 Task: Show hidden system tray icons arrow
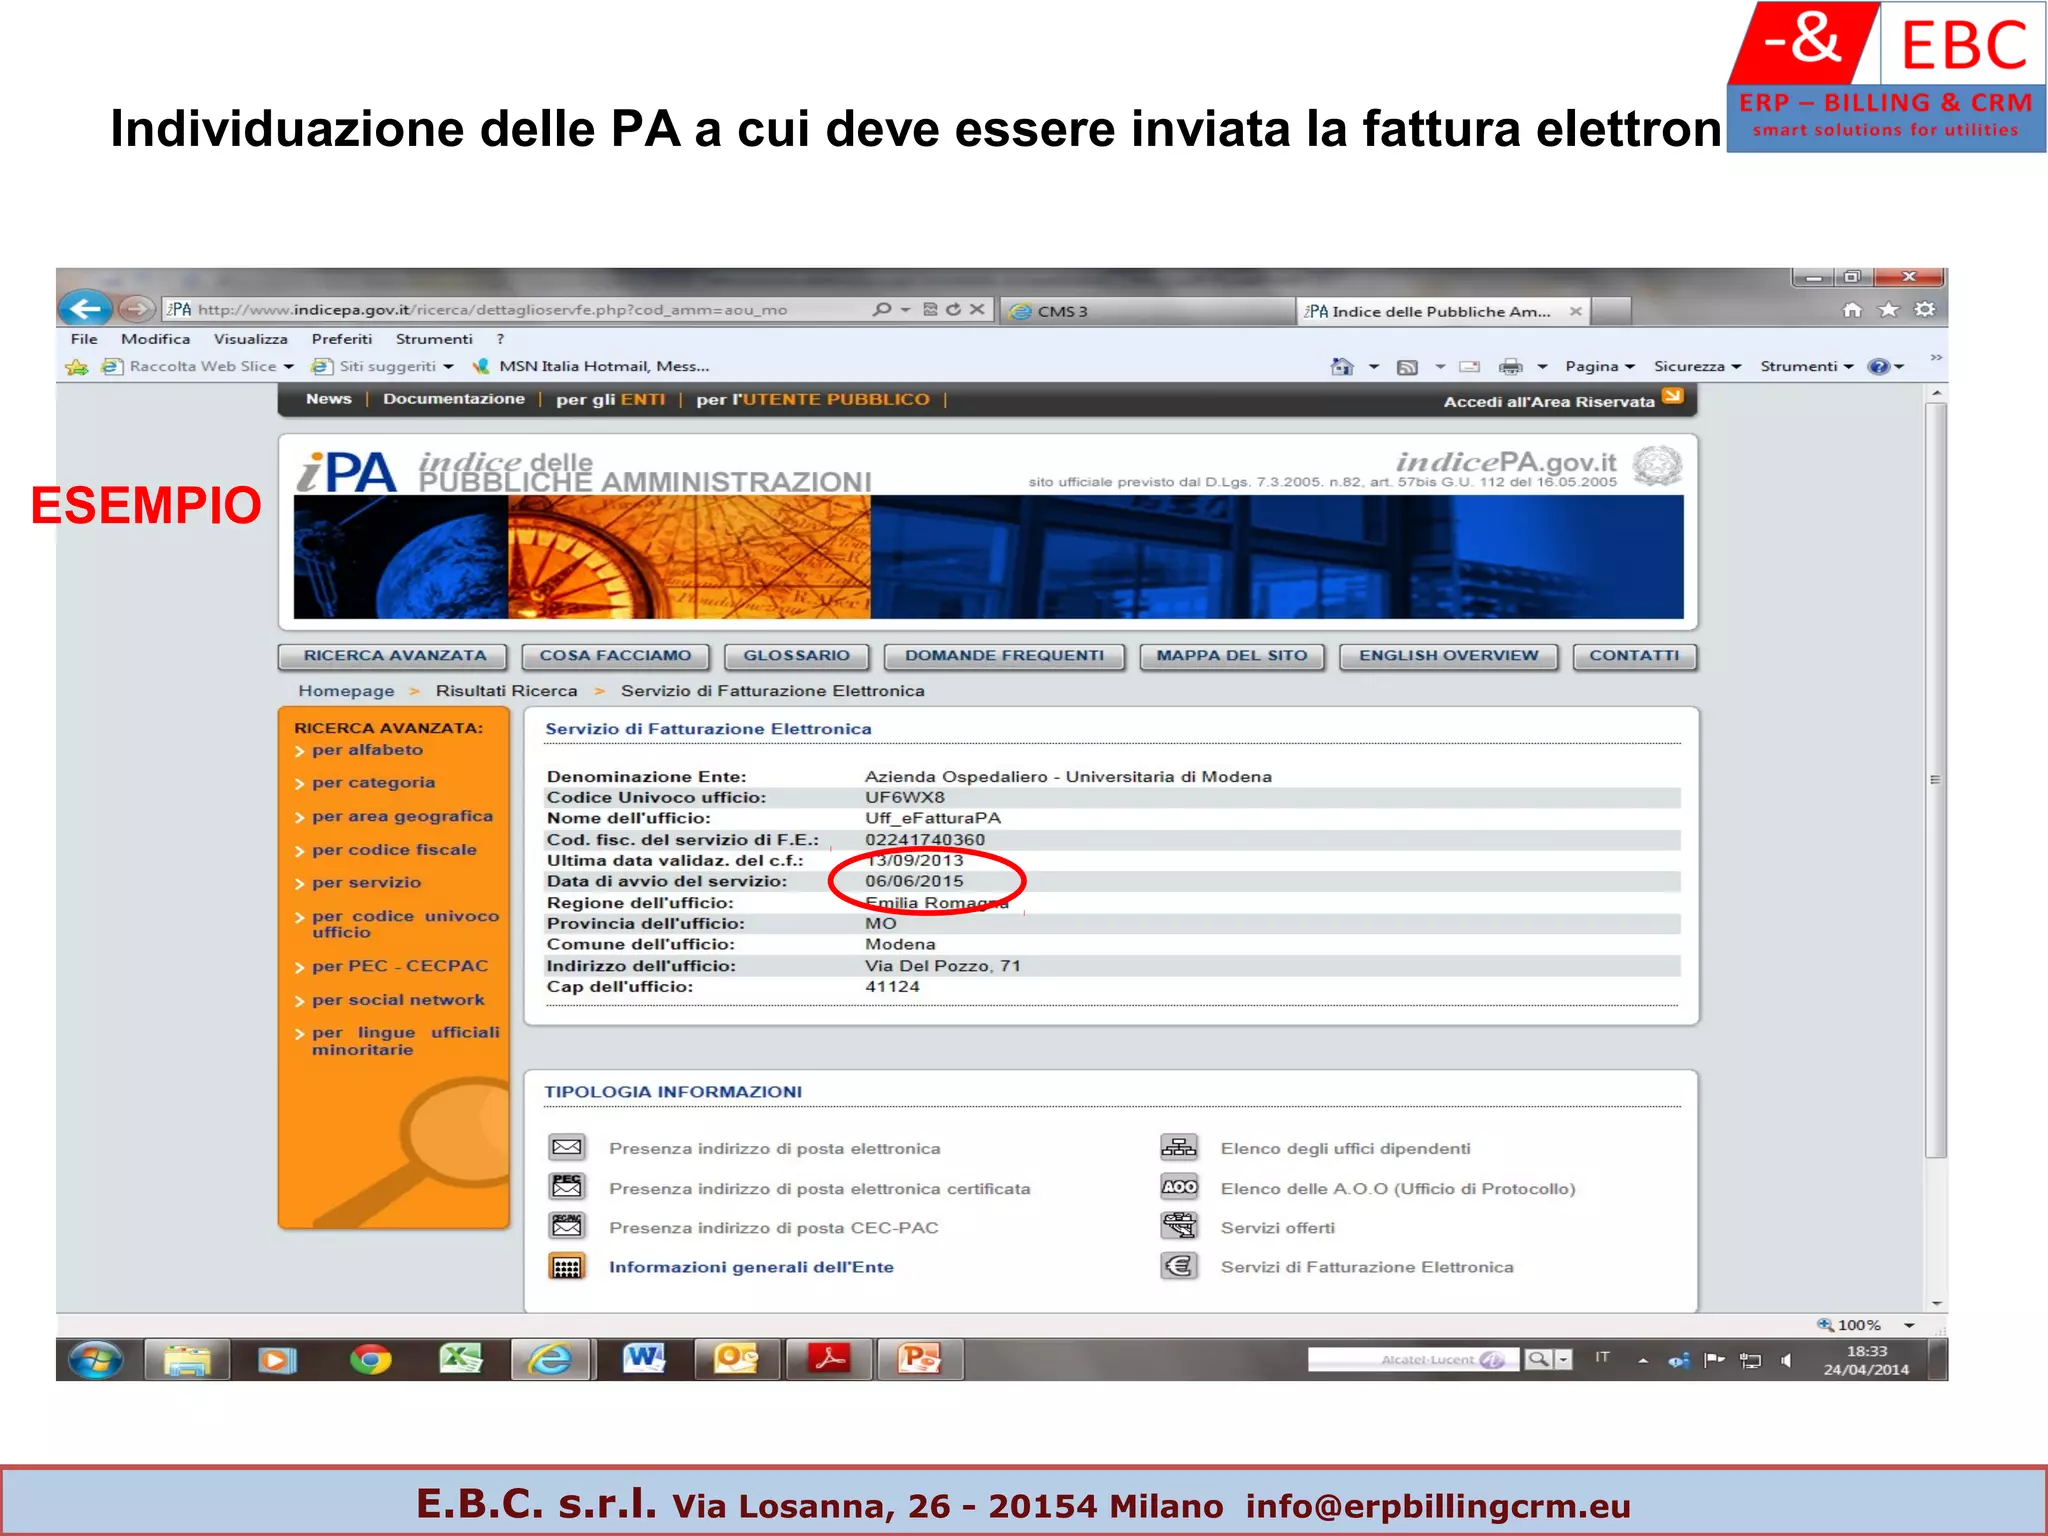1642,1361
